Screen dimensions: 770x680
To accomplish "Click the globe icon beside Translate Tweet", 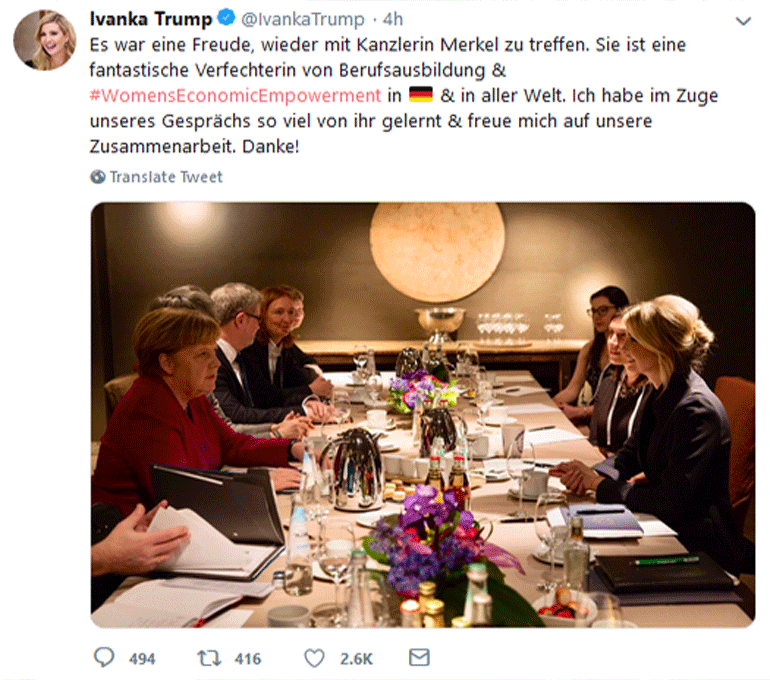I will pos(97,177).
